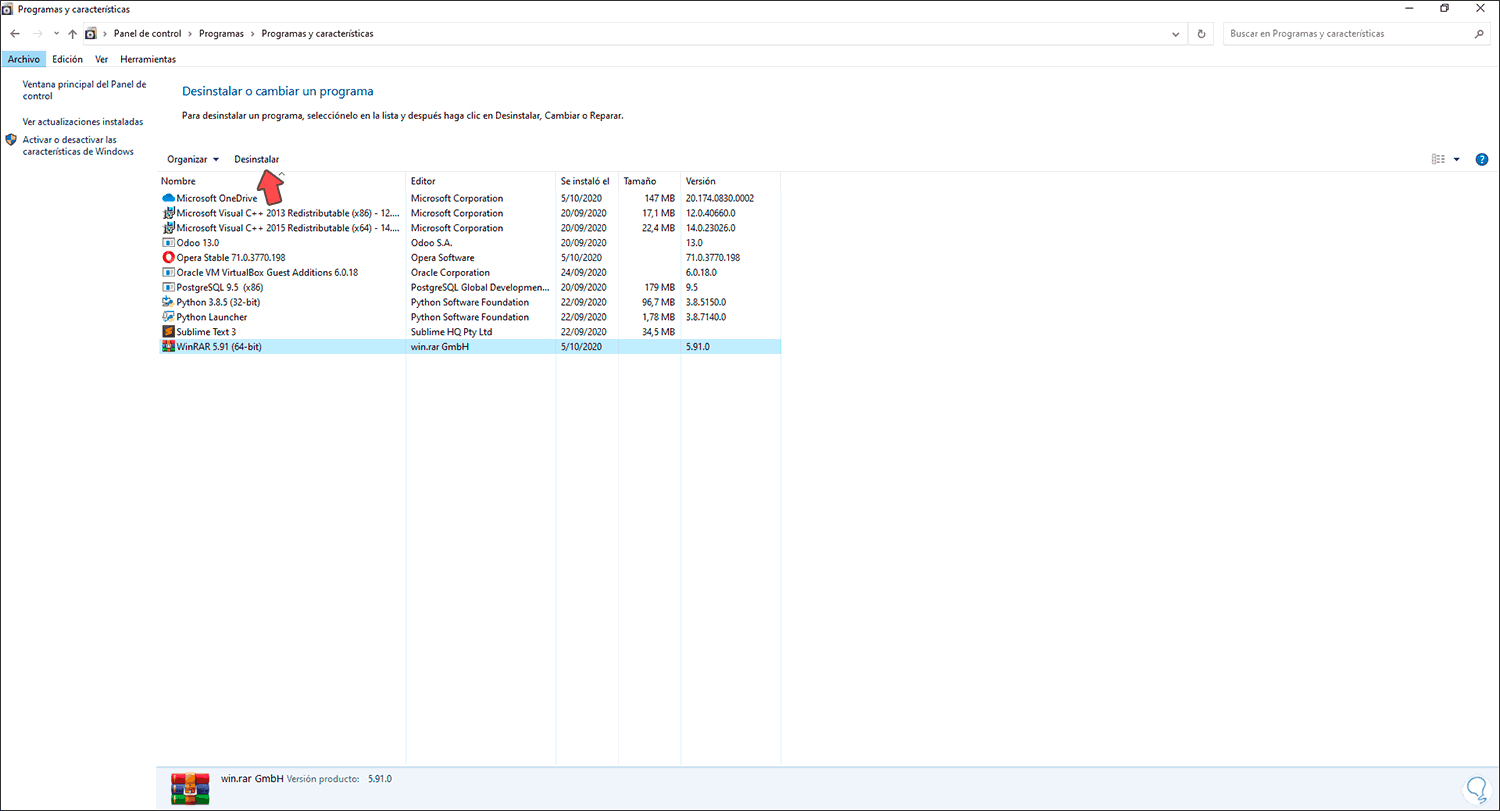Go back with the back arrow

(x=14, y=34)
